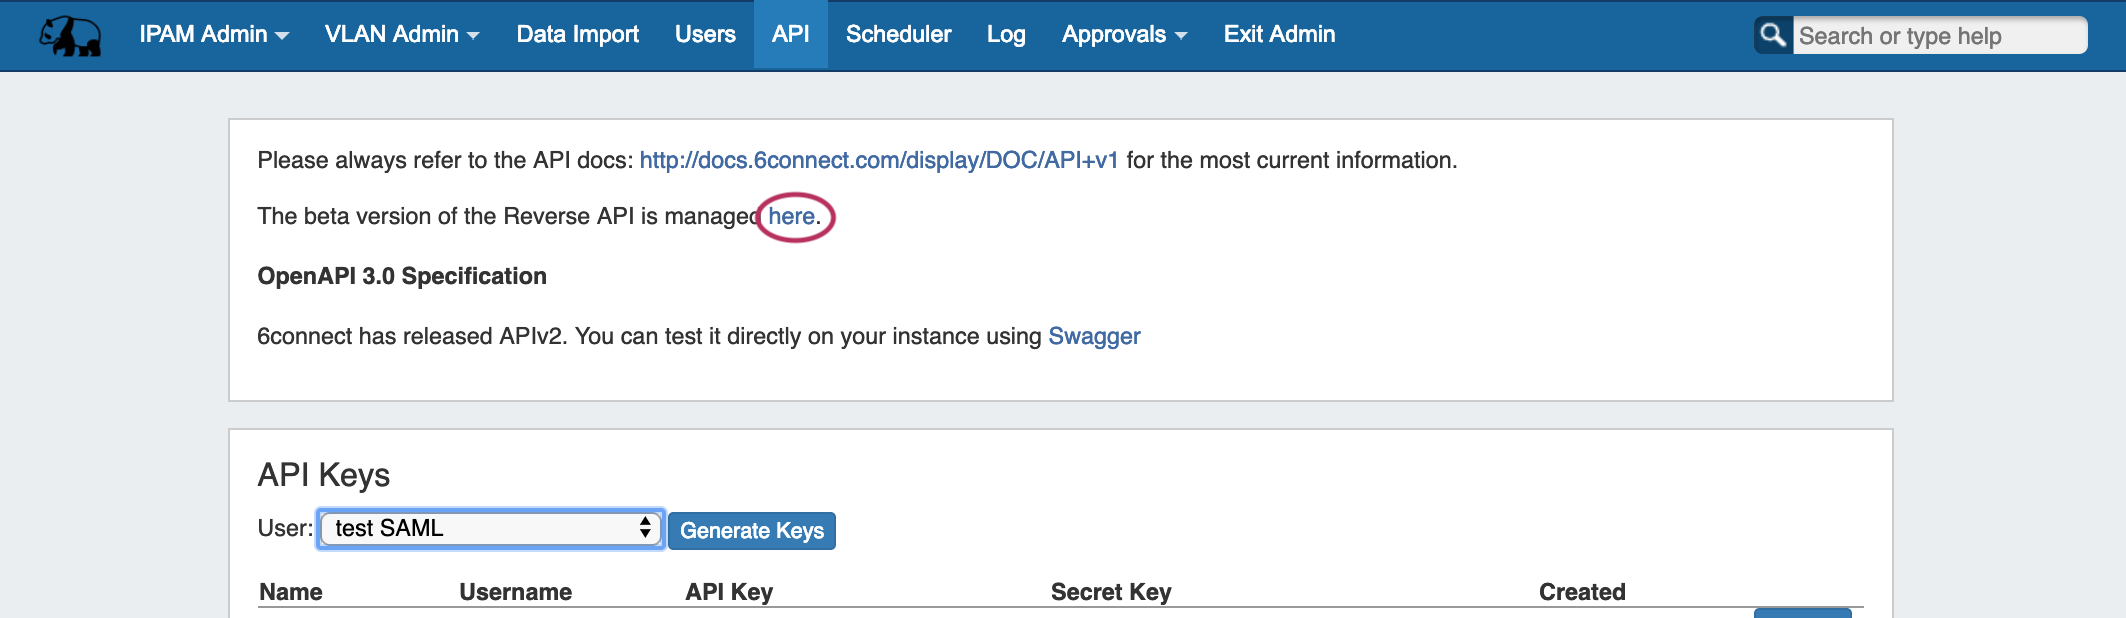Focus the "Search or type help" field
The width and height of the screenshot is (2126, 618).
1938,36
